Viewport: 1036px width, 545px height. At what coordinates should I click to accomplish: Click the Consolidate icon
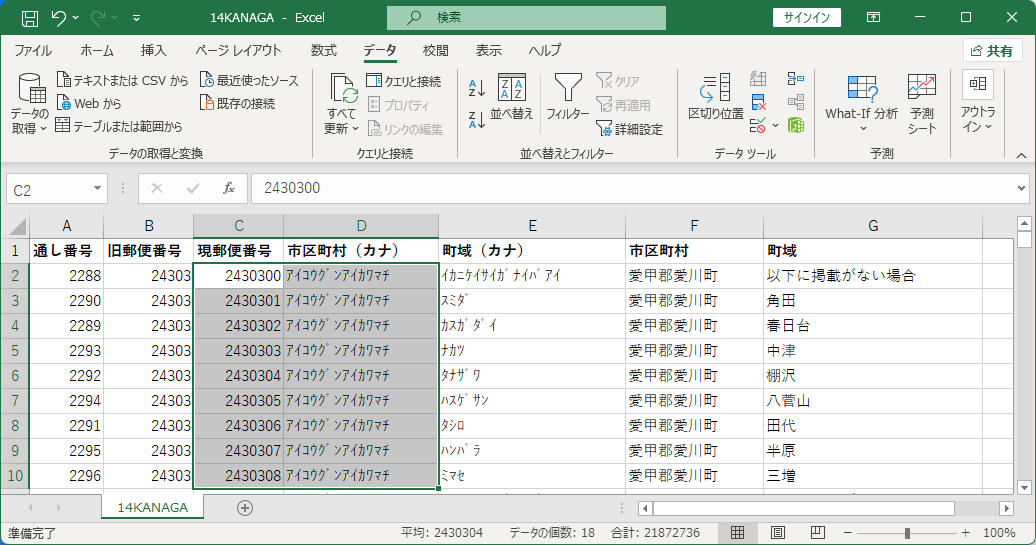796,79
